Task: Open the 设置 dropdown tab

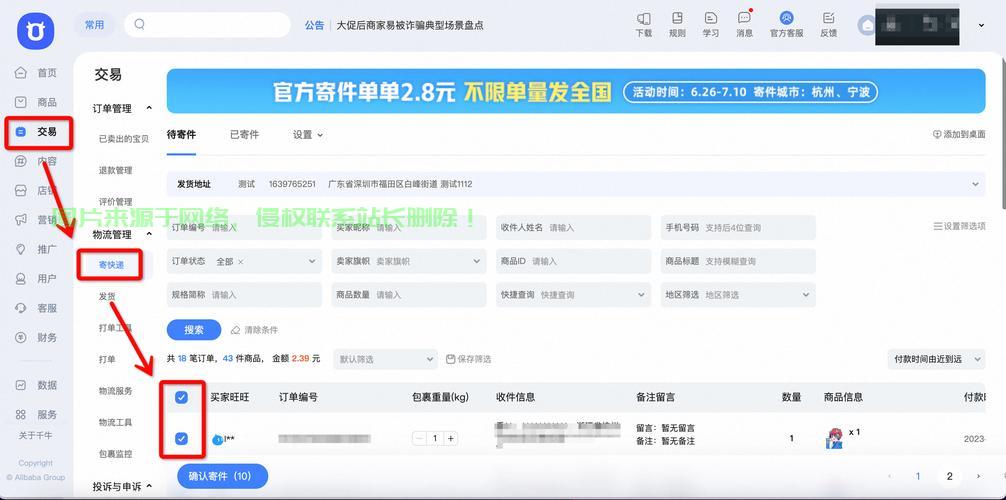Action: click(x=308, y=135)
